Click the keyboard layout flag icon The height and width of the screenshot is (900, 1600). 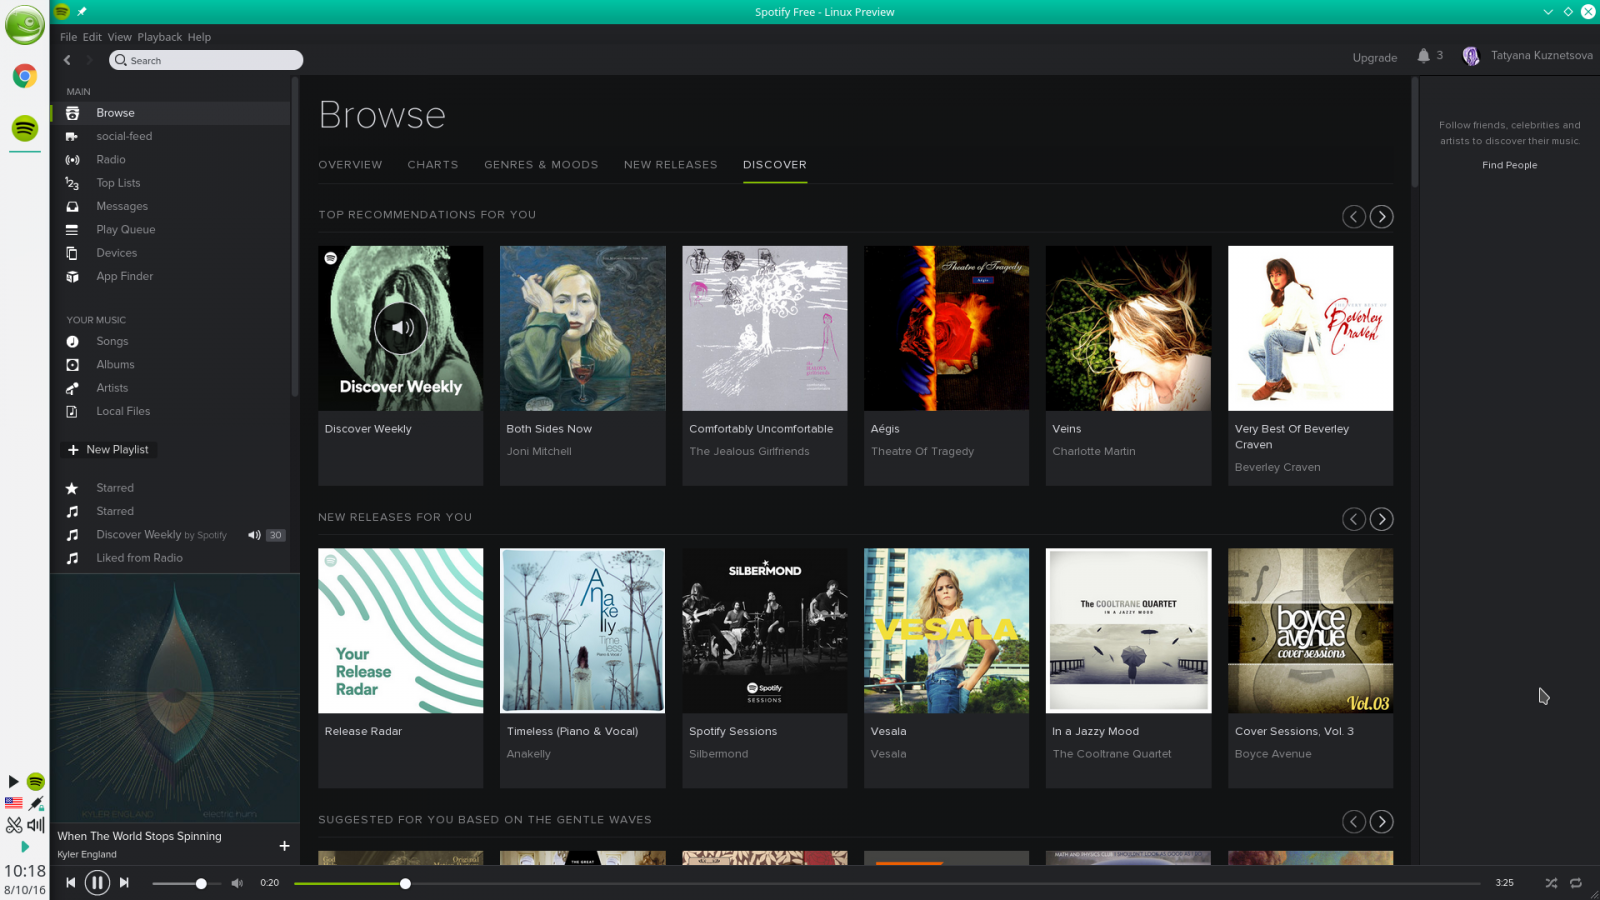pos(13,803)
